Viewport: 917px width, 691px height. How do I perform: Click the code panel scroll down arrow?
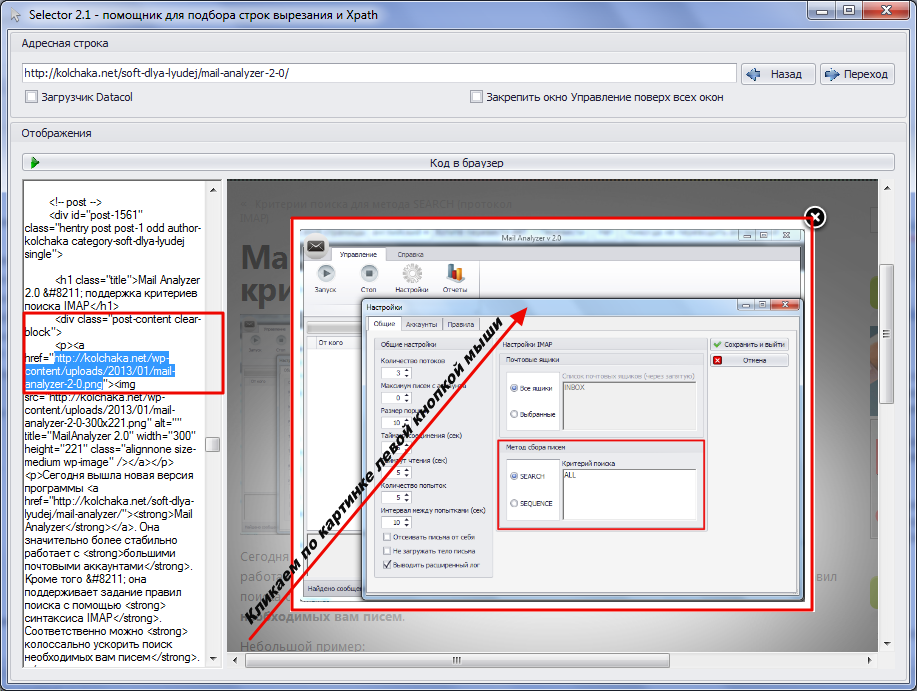(x=213, y=658)
